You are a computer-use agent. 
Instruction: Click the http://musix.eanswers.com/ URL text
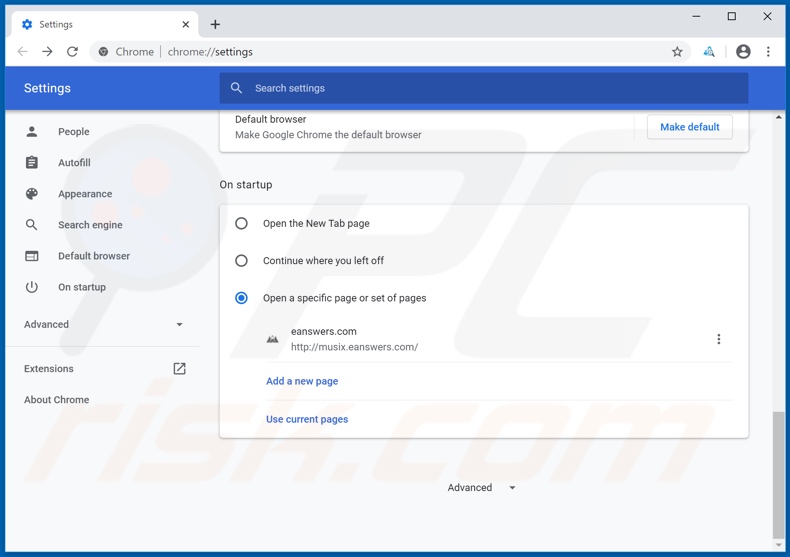pyautogui.click(x=354, y=347)
